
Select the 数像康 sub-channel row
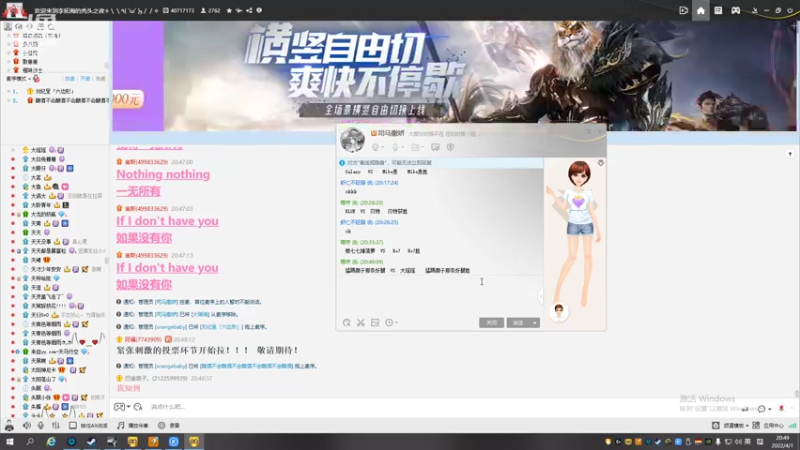tap(56, 61)
